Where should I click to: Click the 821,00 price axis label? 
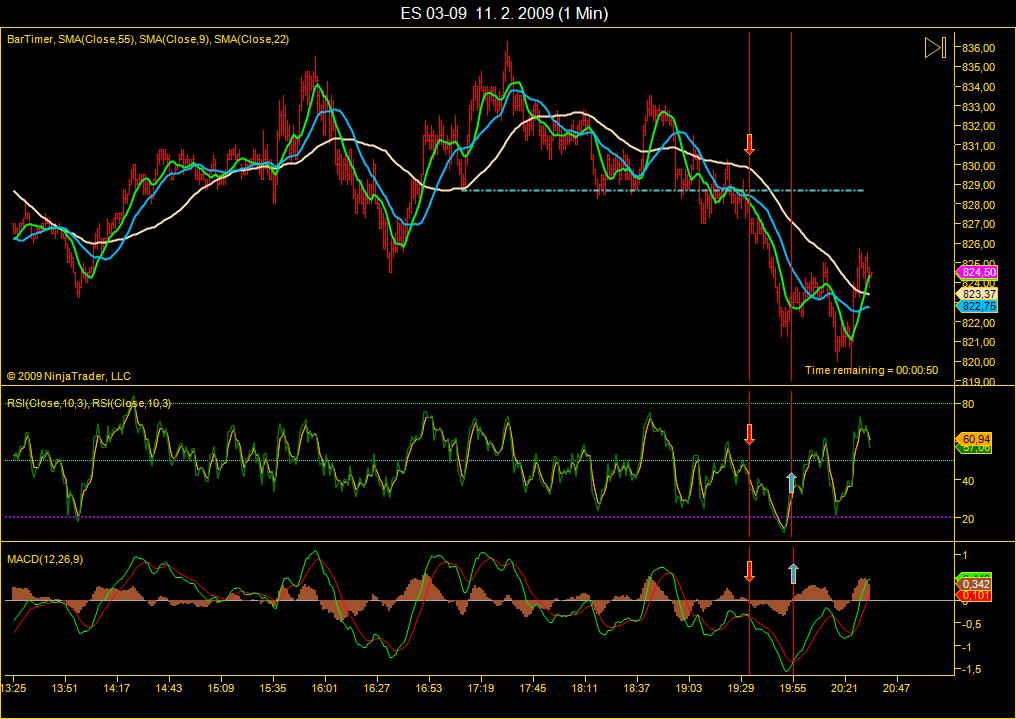coord(978,343)
